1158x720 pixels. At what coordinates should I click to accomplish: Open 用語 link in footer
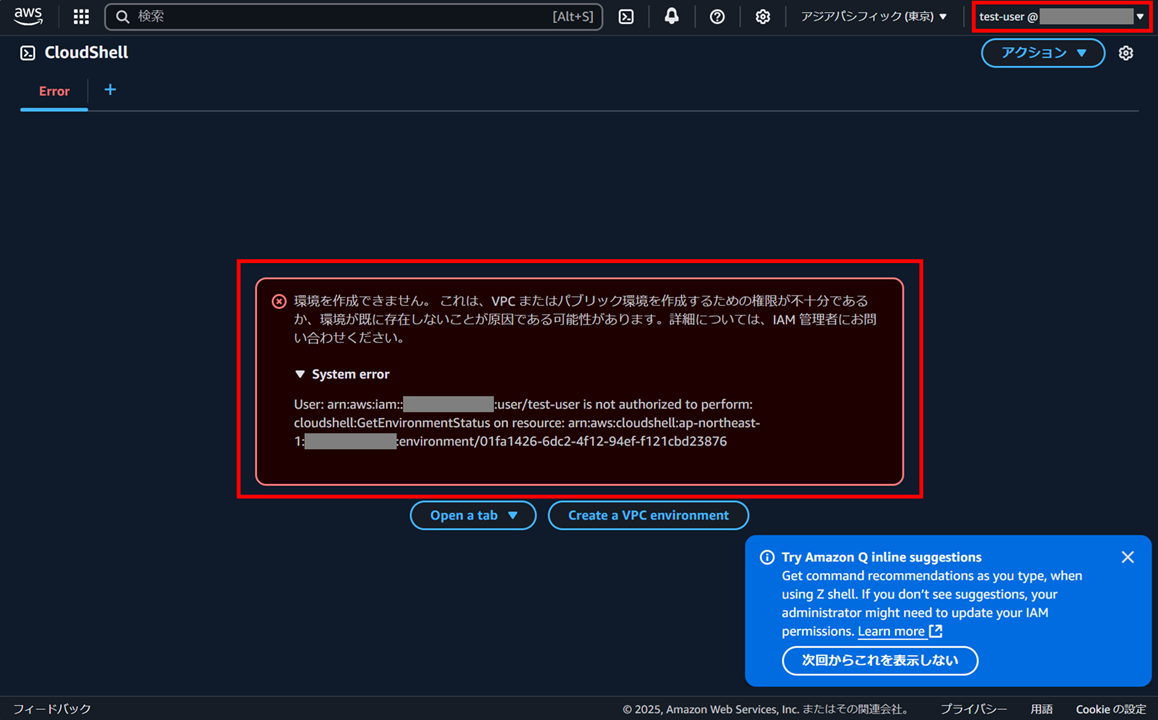coord(1041,709)
